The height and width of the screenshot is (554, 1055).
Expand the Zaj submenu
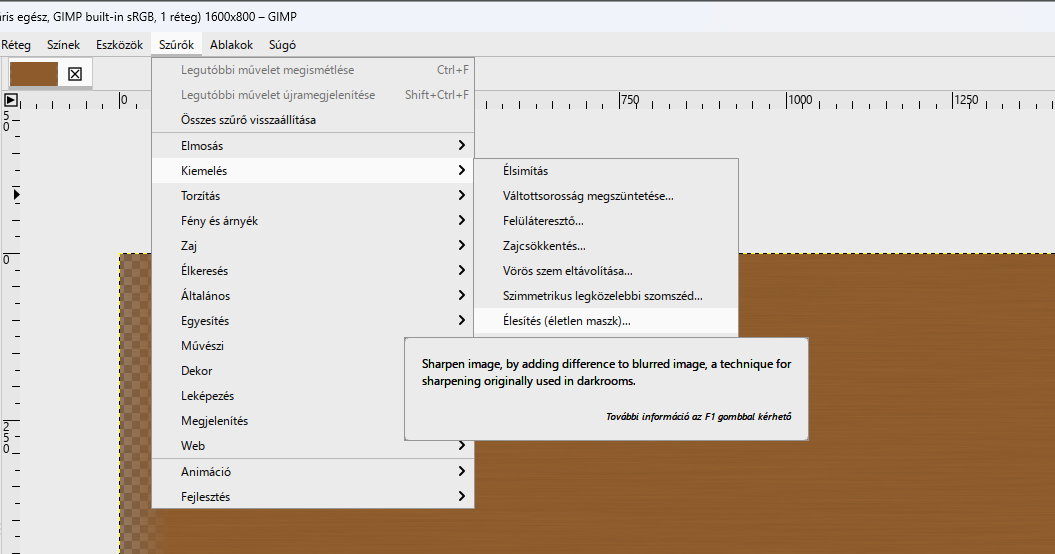[x=313, y=245]
